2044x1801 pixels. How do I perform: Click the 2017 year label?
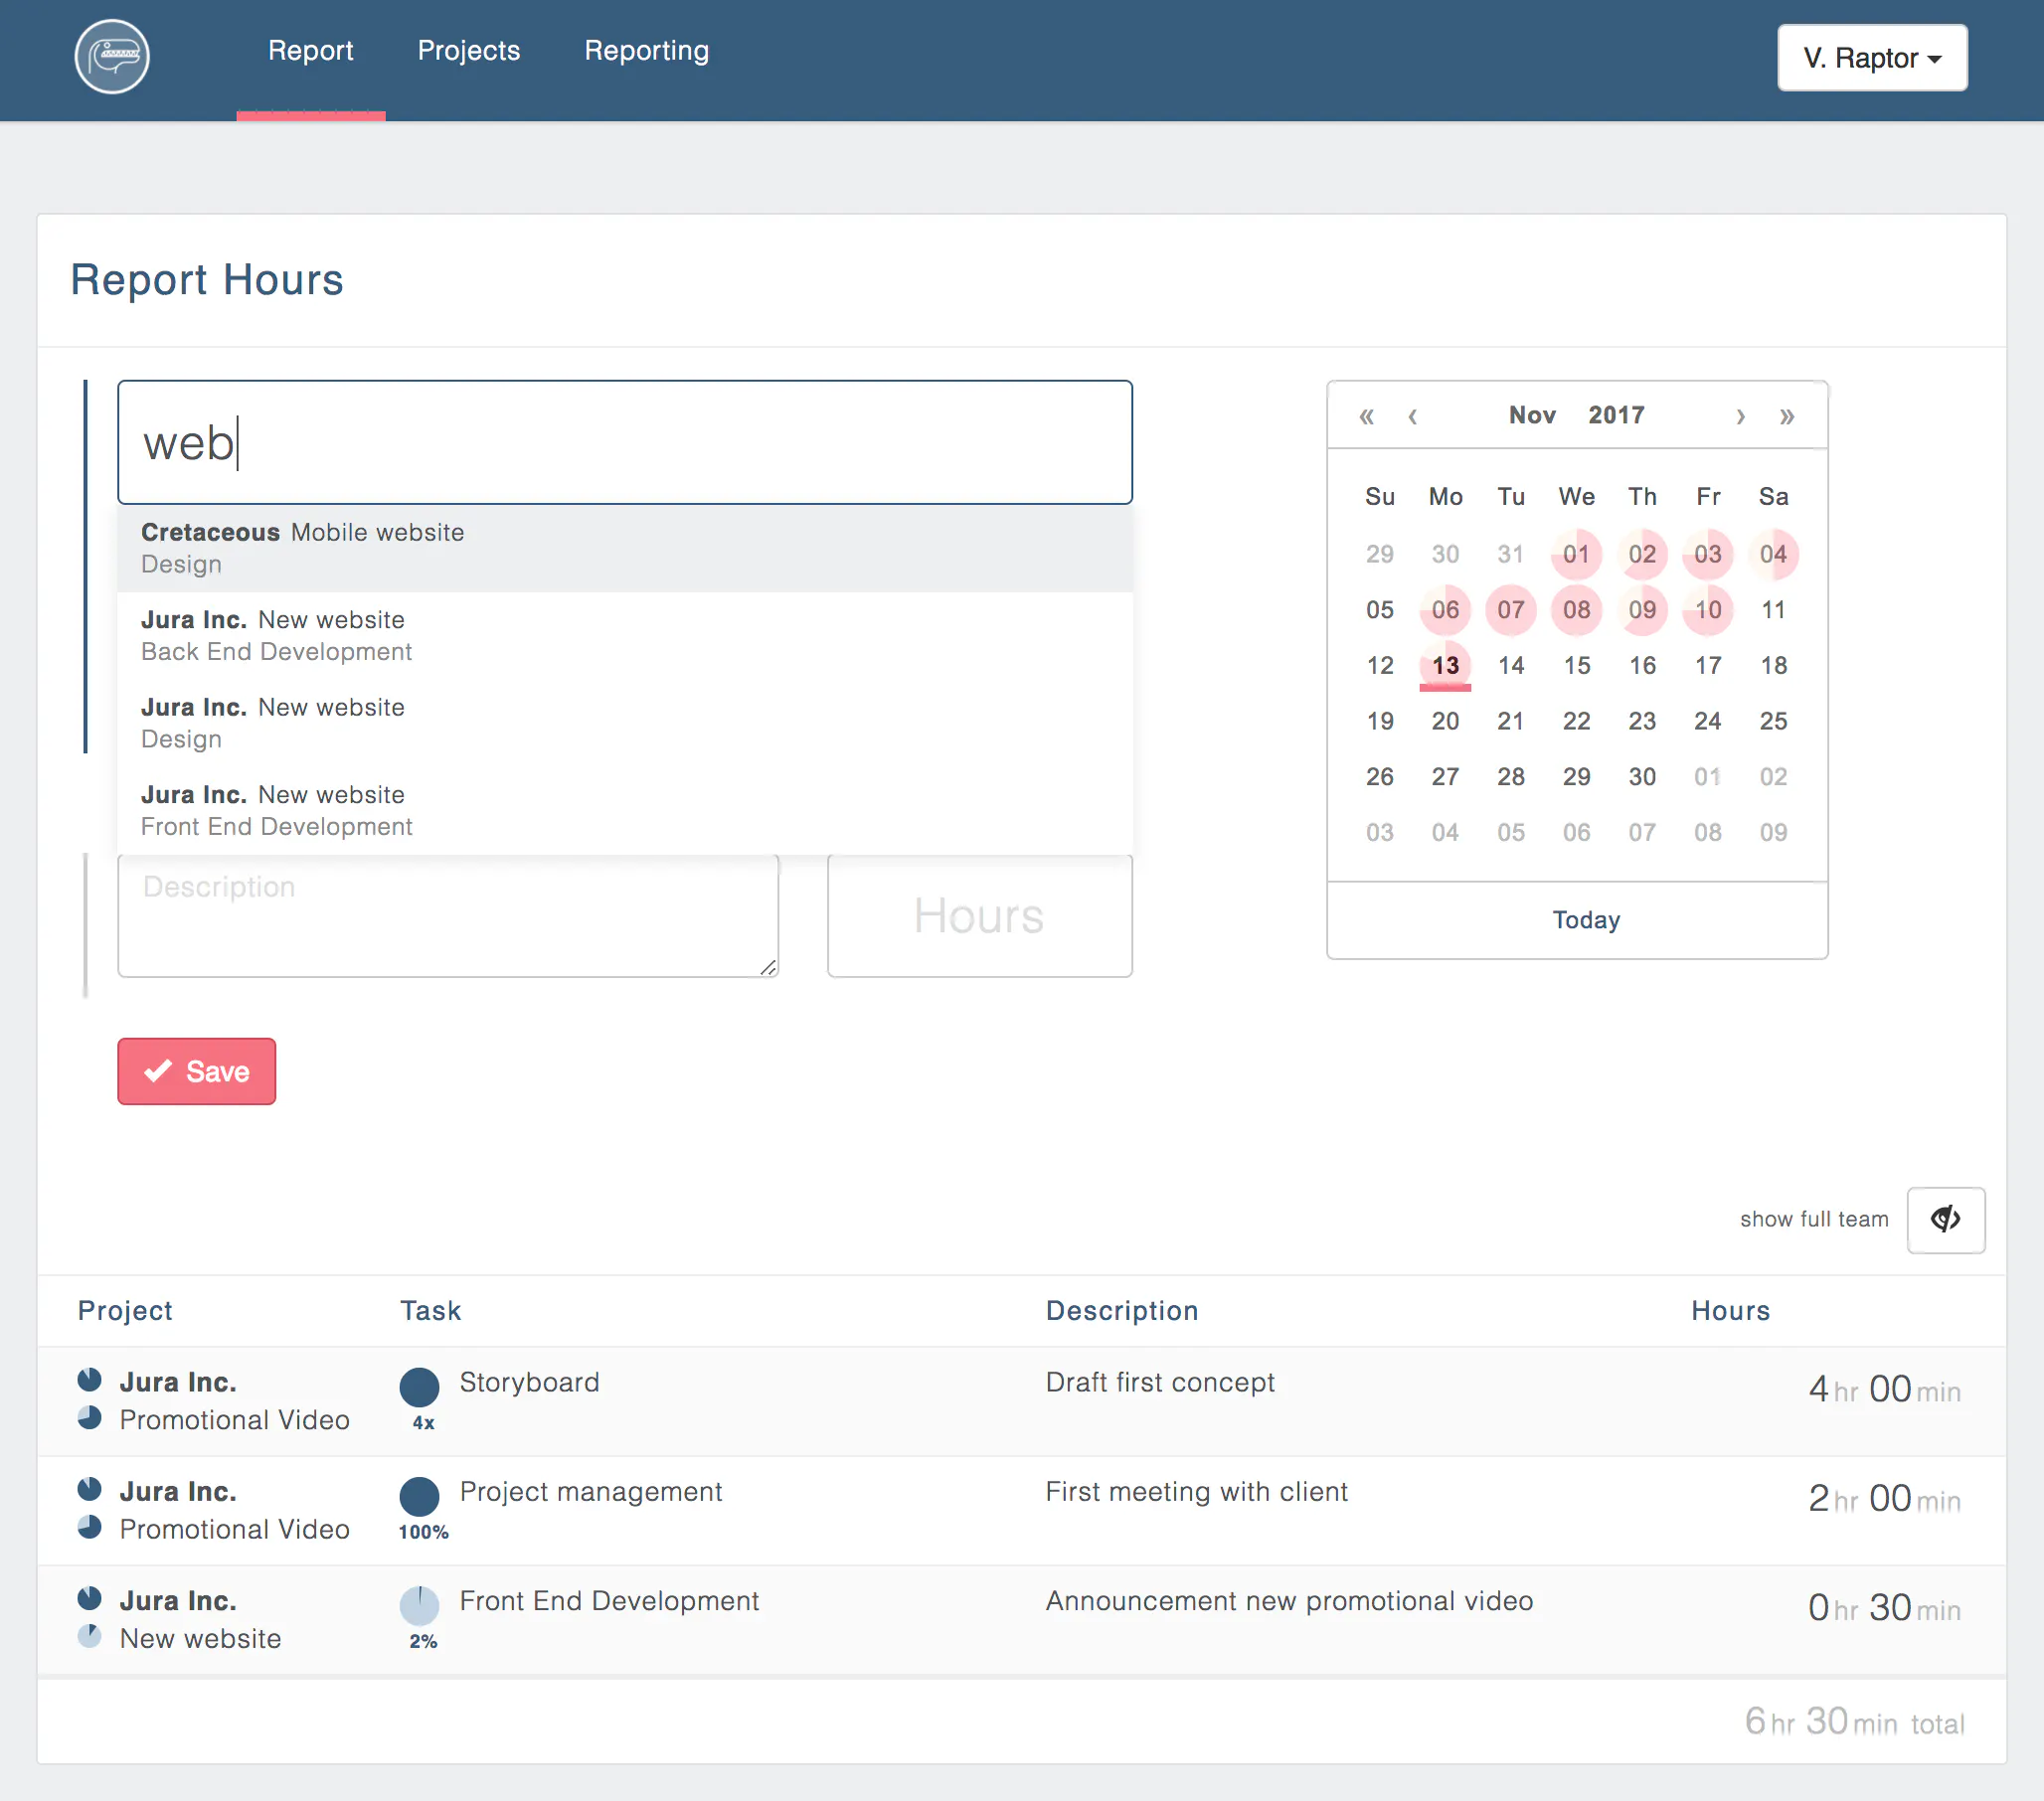[1616, 415]
